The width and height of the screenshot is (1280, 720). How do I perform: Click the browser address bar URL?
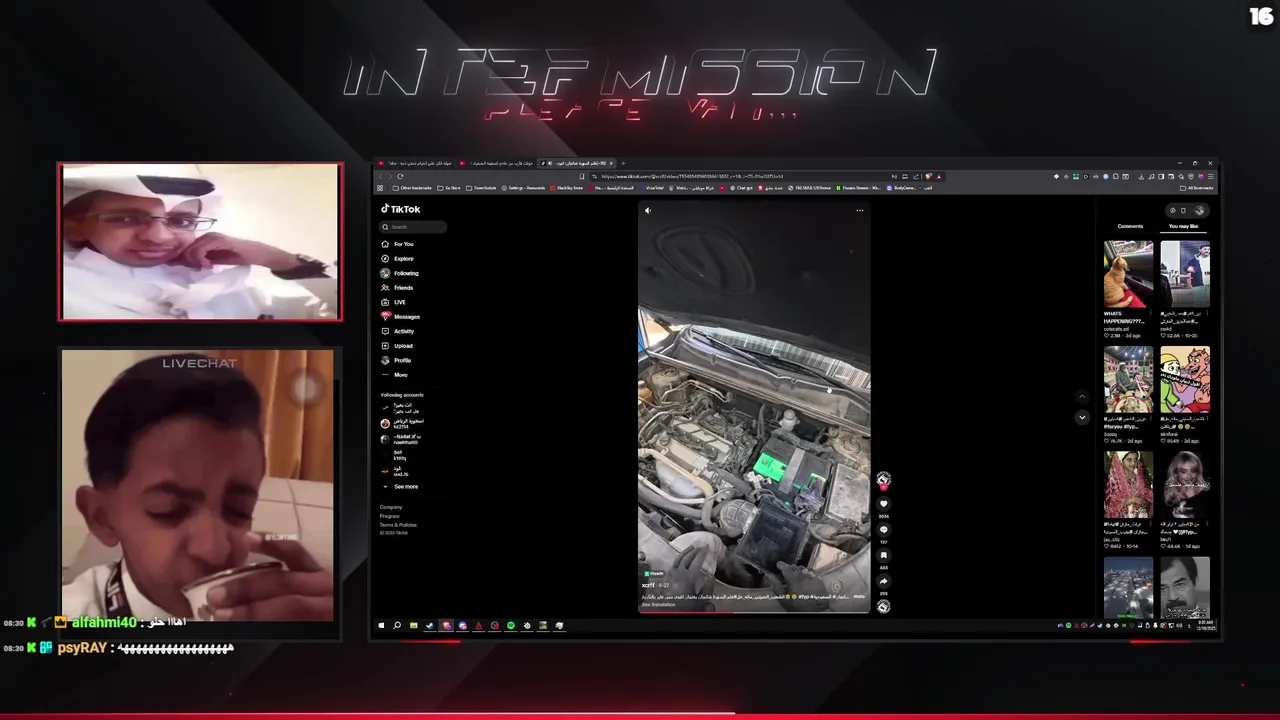point(692,176)
